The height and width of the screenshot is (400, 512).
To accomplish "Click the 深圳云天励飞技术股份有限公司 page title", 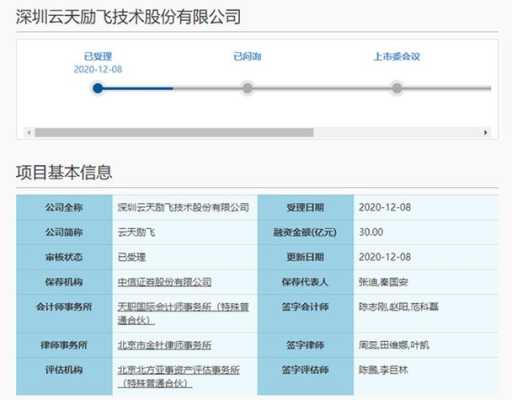I will click(128, 17).
